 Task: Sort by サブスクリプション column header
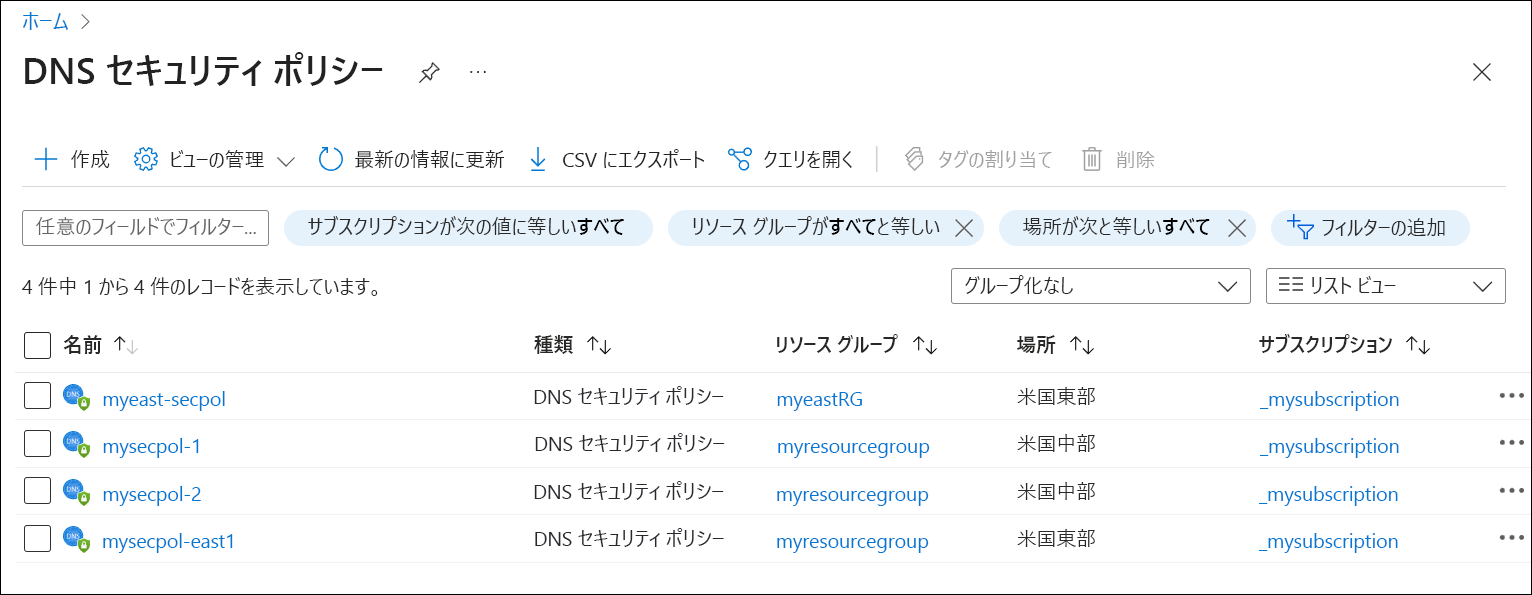pyautogui.click(x=1345, y=345)
